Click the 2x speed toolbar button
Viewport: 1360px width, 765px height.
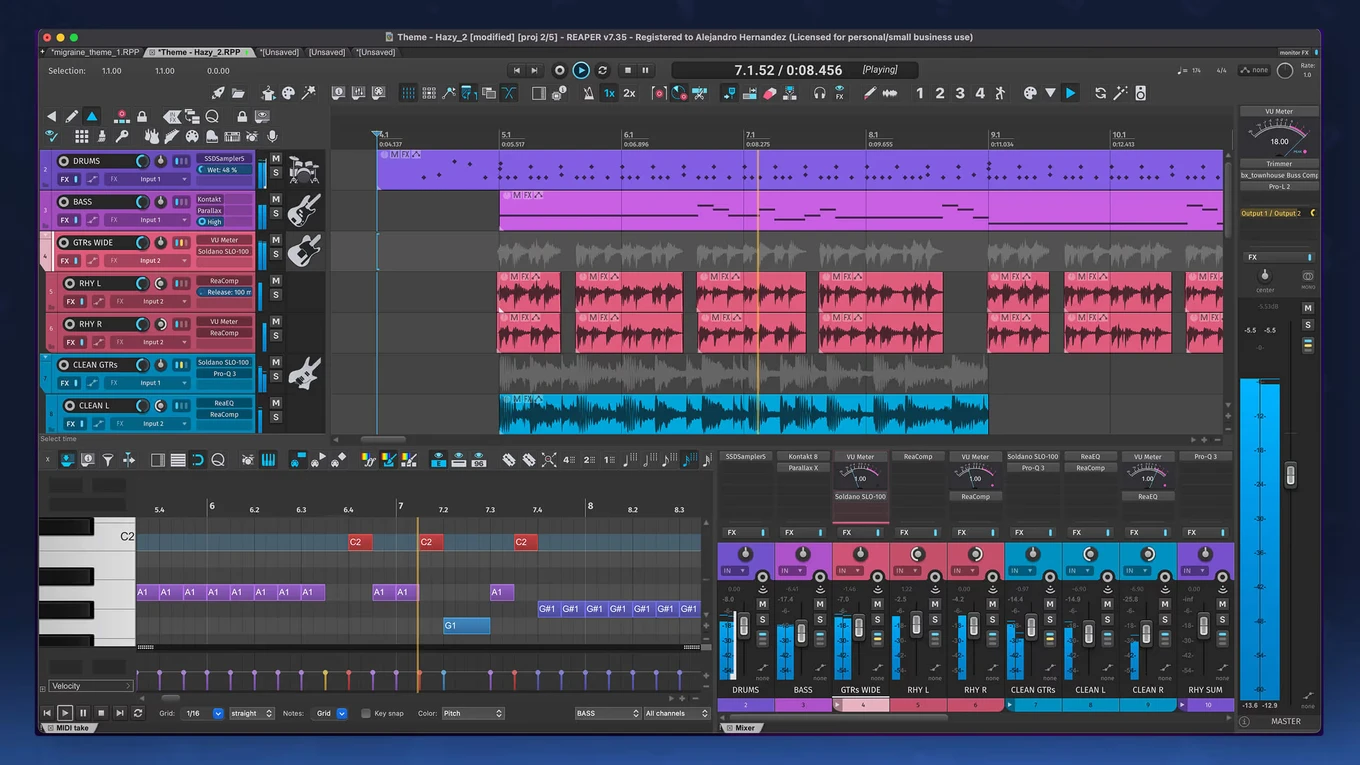click(x=629, y=93)
